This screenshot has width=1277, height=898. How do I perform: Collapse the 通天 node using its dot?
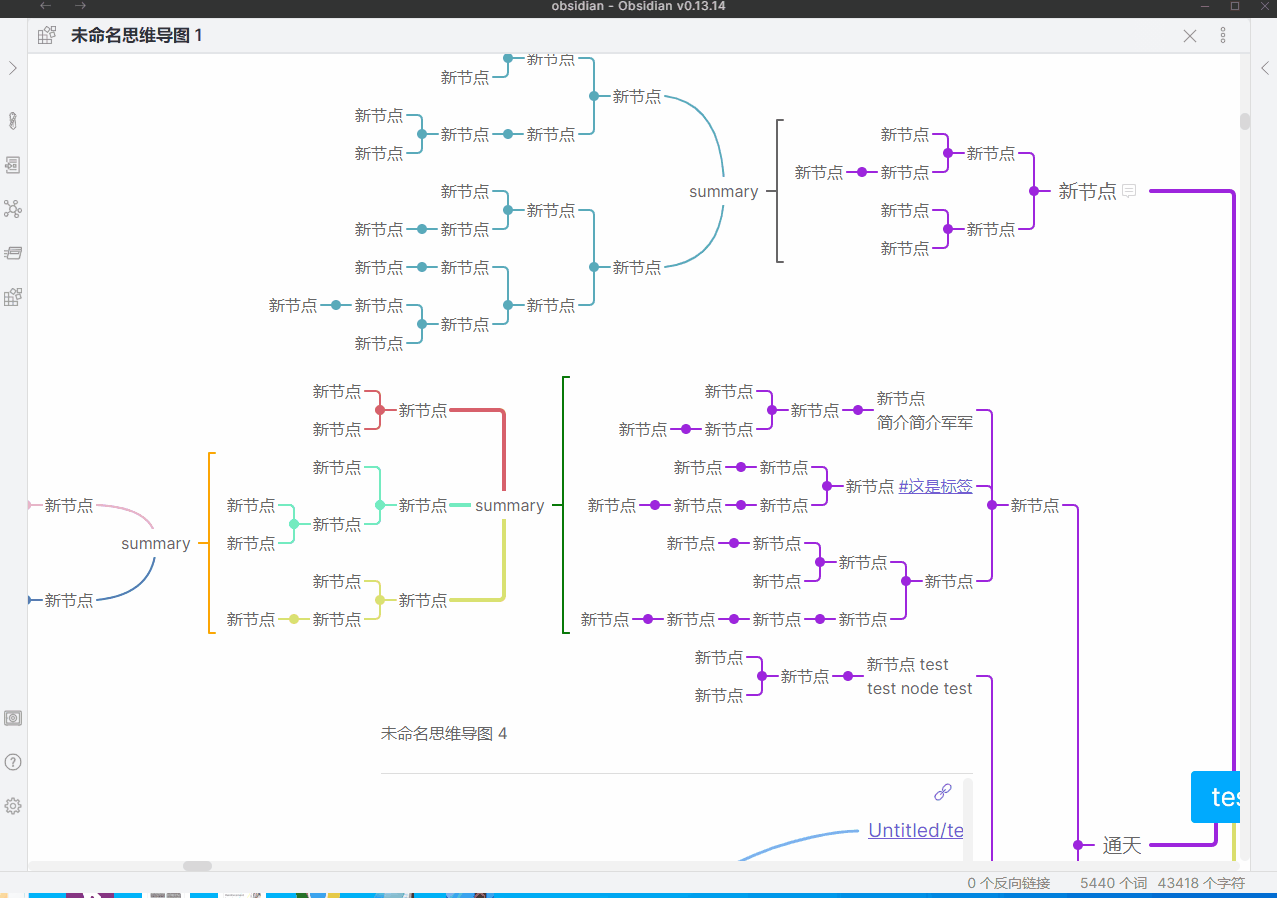pyautogui.click(x=1078, y=845)
